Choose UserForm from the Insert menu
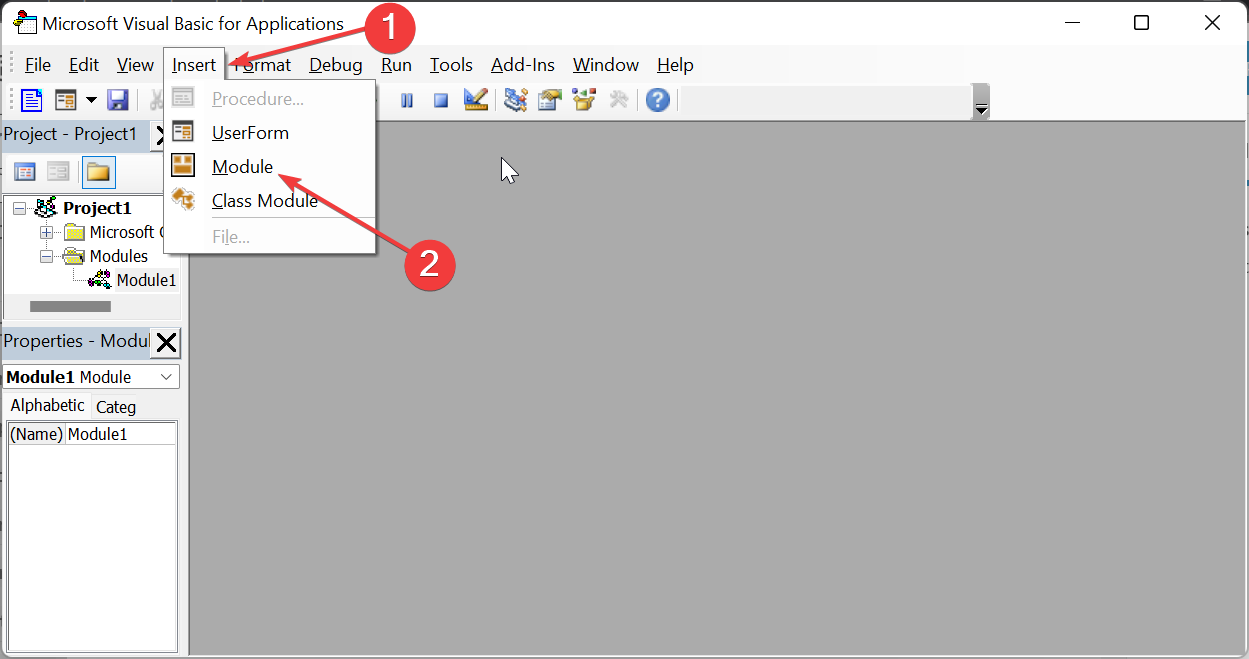The image size is (1249, 659). pos(270,133)
